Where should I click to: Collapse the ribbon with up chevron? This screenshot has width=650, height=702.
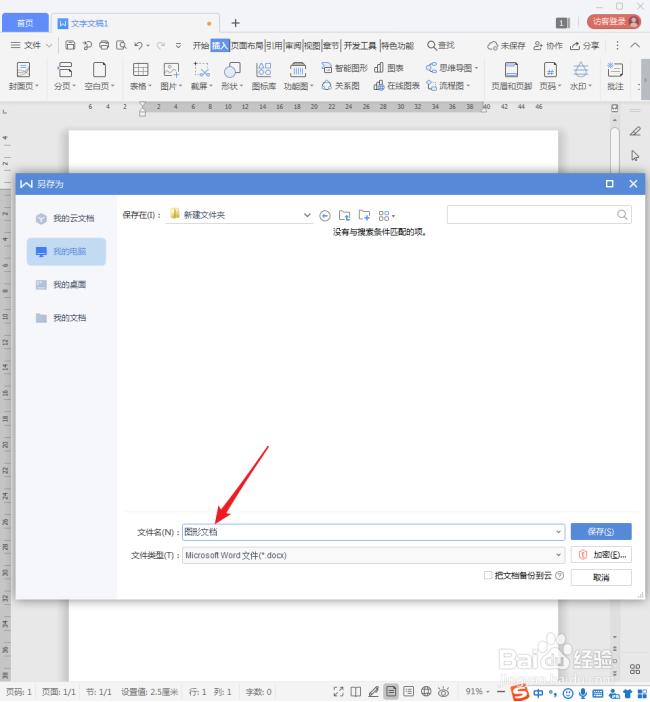point(635,45)
